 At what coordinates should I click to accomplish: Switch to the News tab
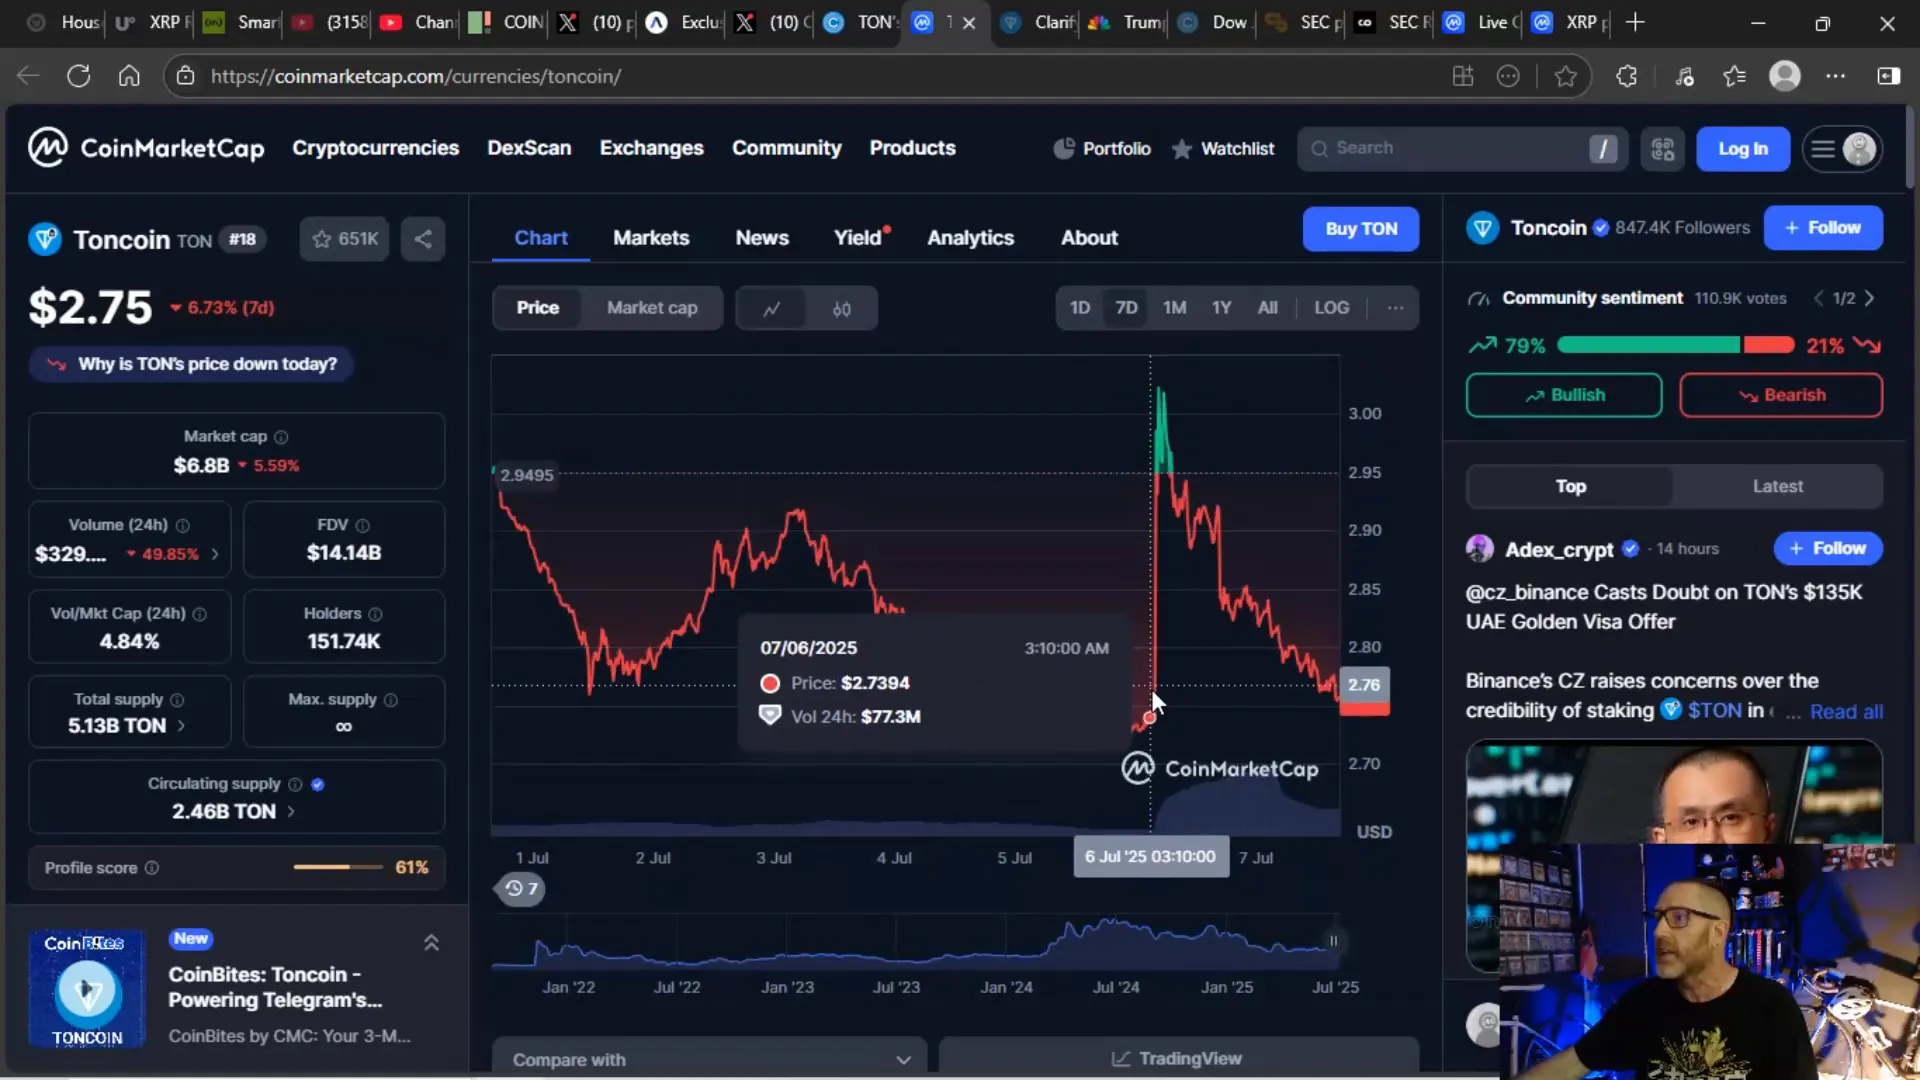(762, 238)
